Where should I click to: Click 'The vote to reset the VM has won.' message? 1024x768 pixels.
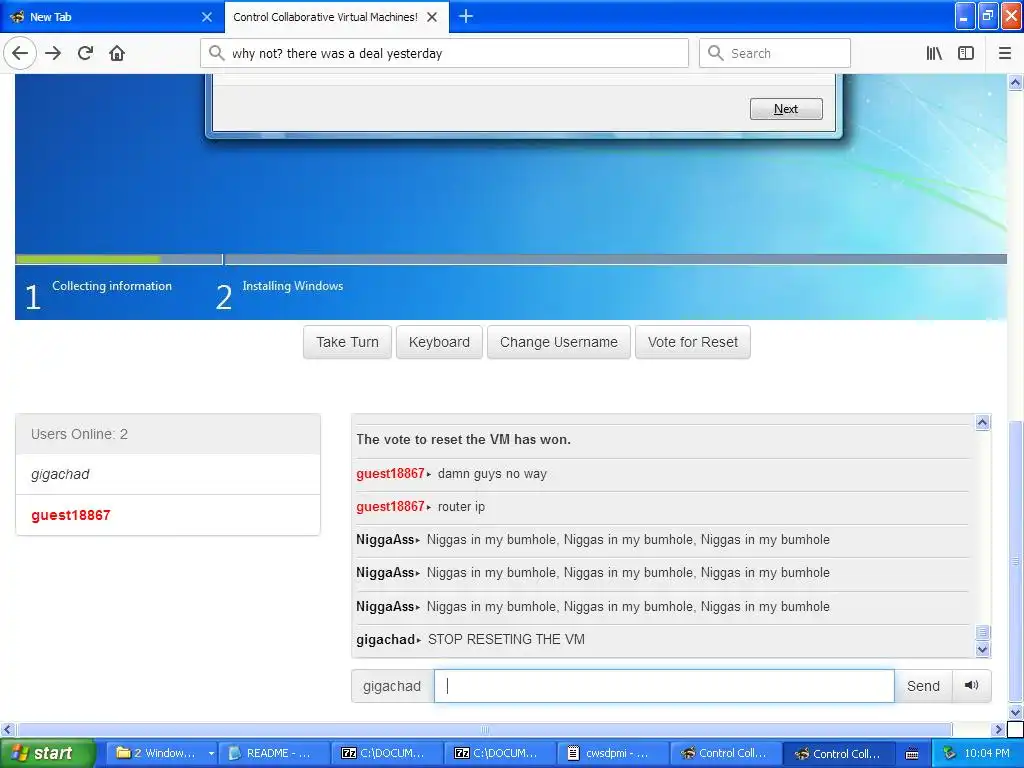(464, 440)
